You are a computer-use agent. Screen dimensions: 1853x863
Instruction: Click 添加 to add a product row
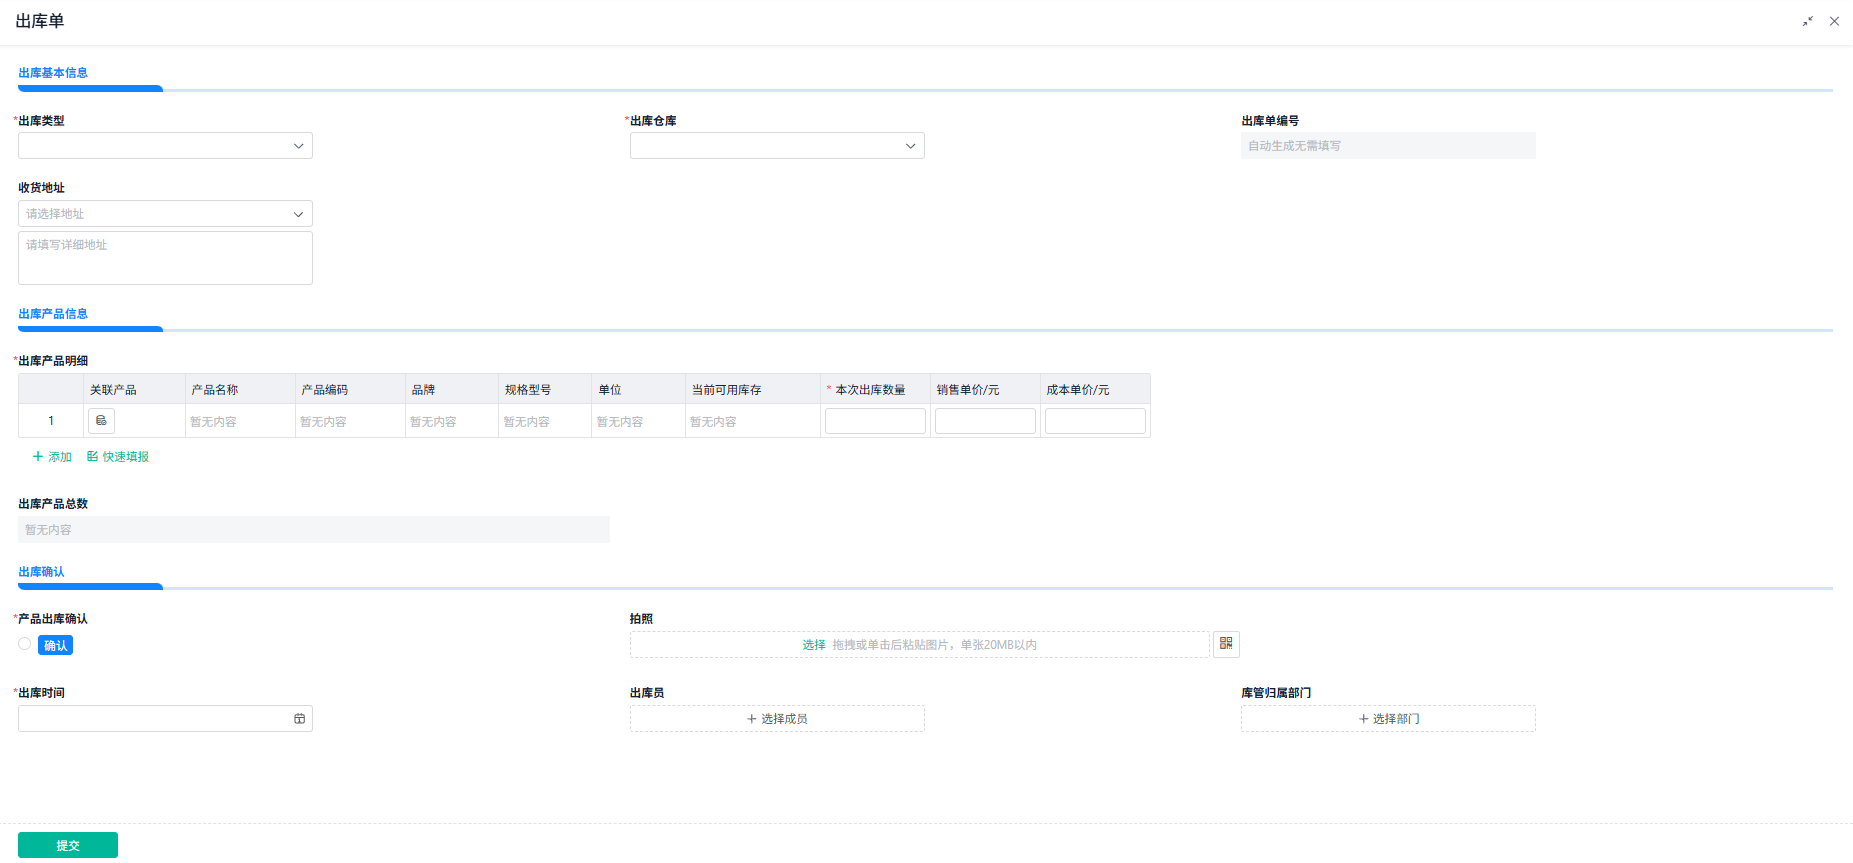pyautogui.click(x=52, y=457)
